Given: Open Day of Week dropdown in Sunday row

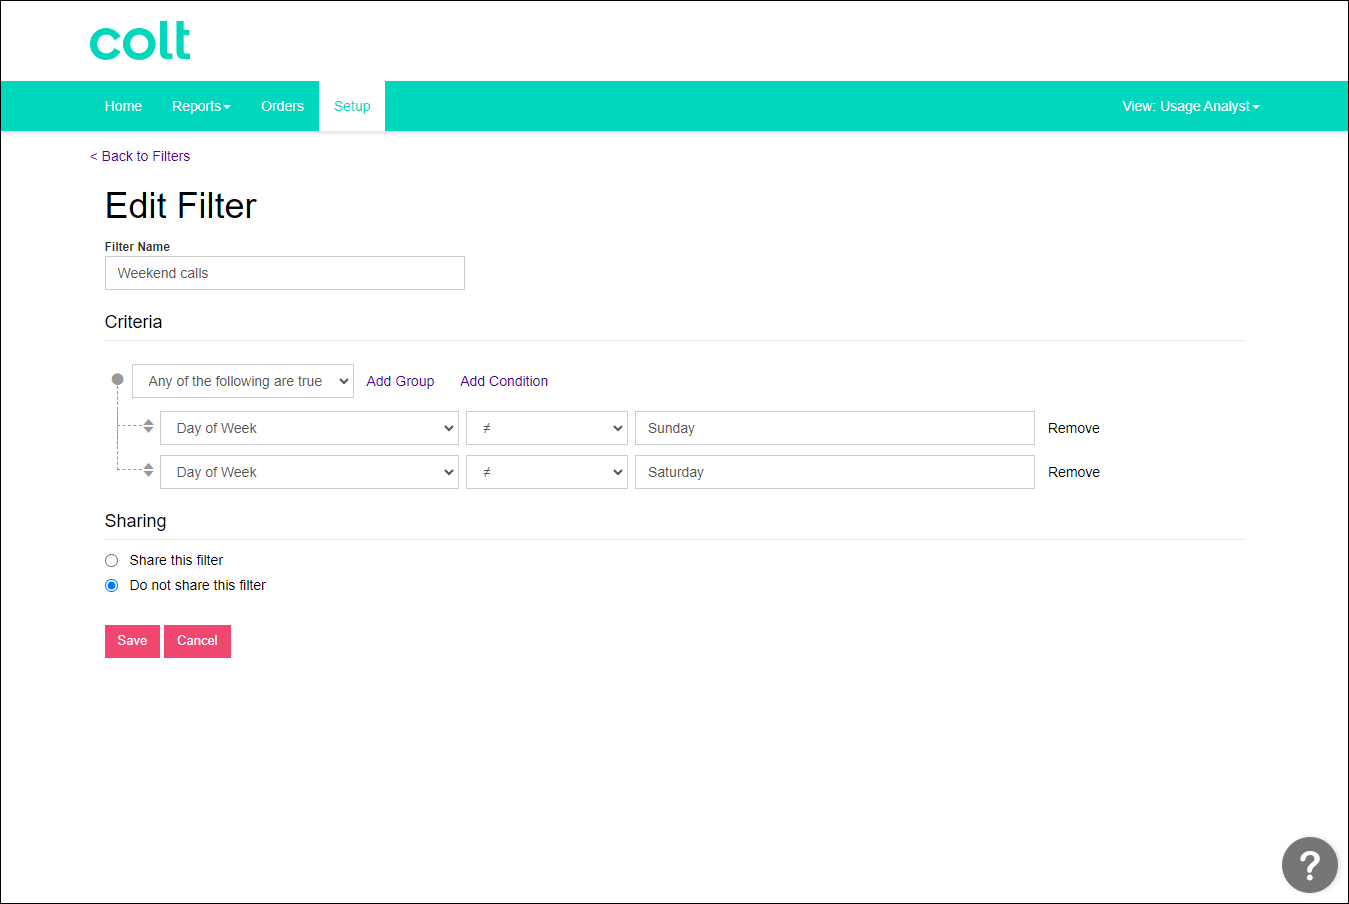Looking at the screenshot, I should tap(309, 428).
